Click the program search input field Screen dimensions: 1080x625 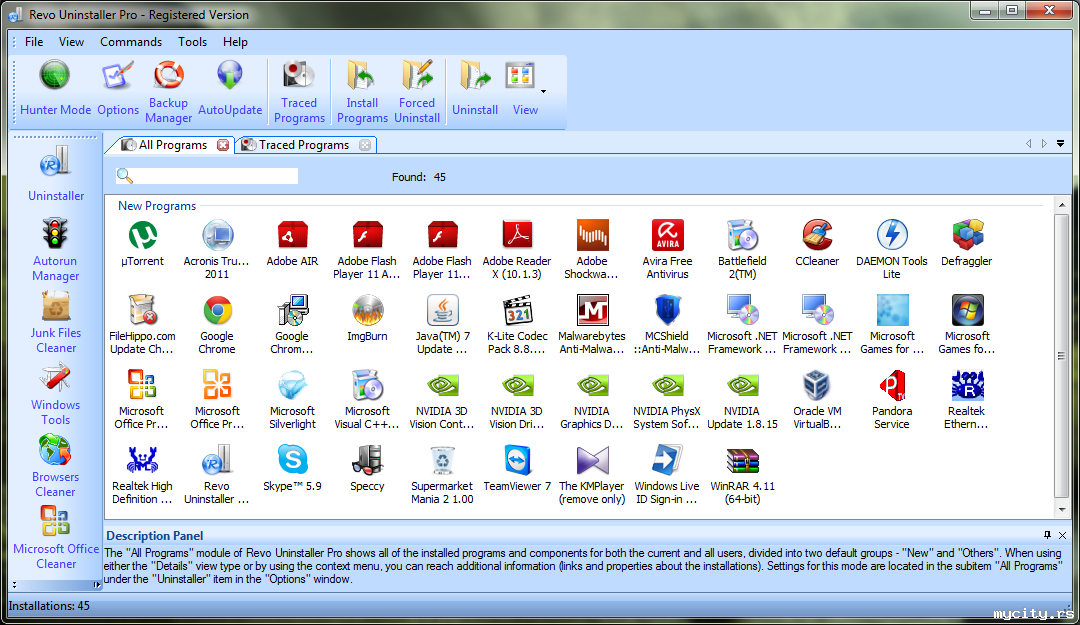point(216,177)
